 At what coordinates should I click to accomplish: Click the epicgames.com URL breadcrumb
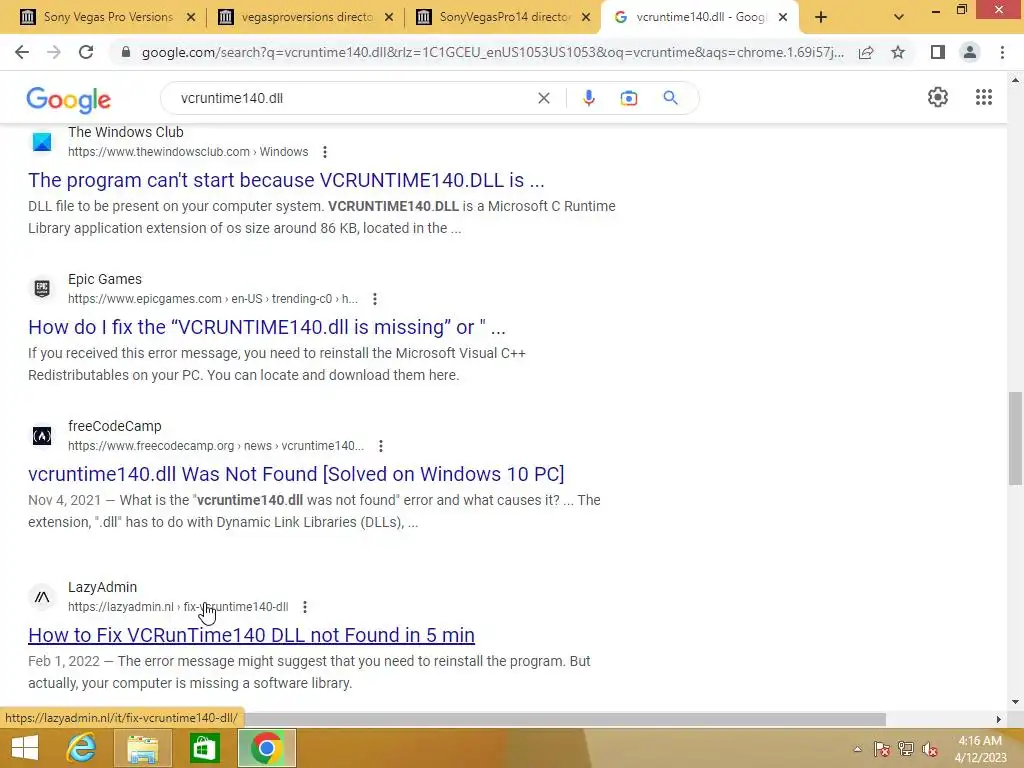213,299
